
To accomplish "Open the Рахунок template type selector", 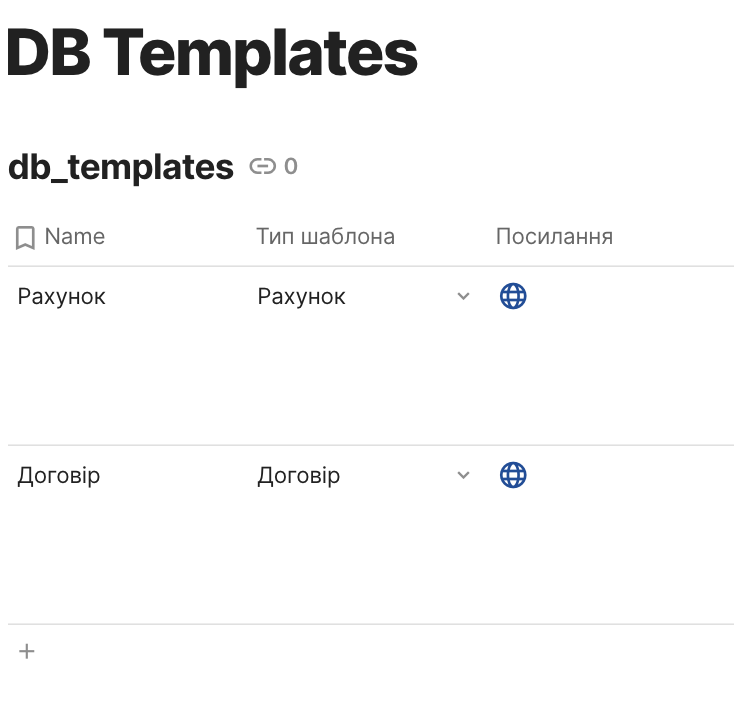I will [302, 296].
